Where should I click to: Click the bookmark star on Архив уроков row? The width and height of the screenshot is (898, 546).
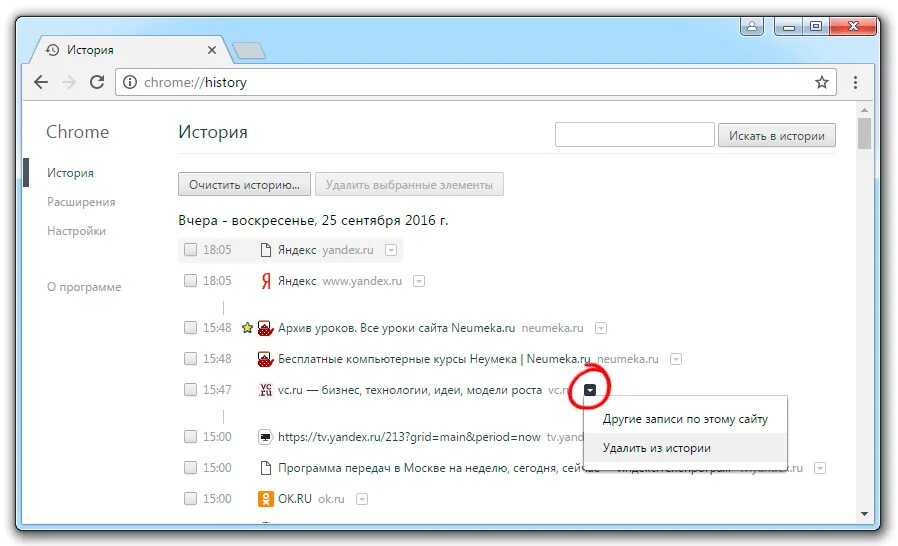[247, 328]
